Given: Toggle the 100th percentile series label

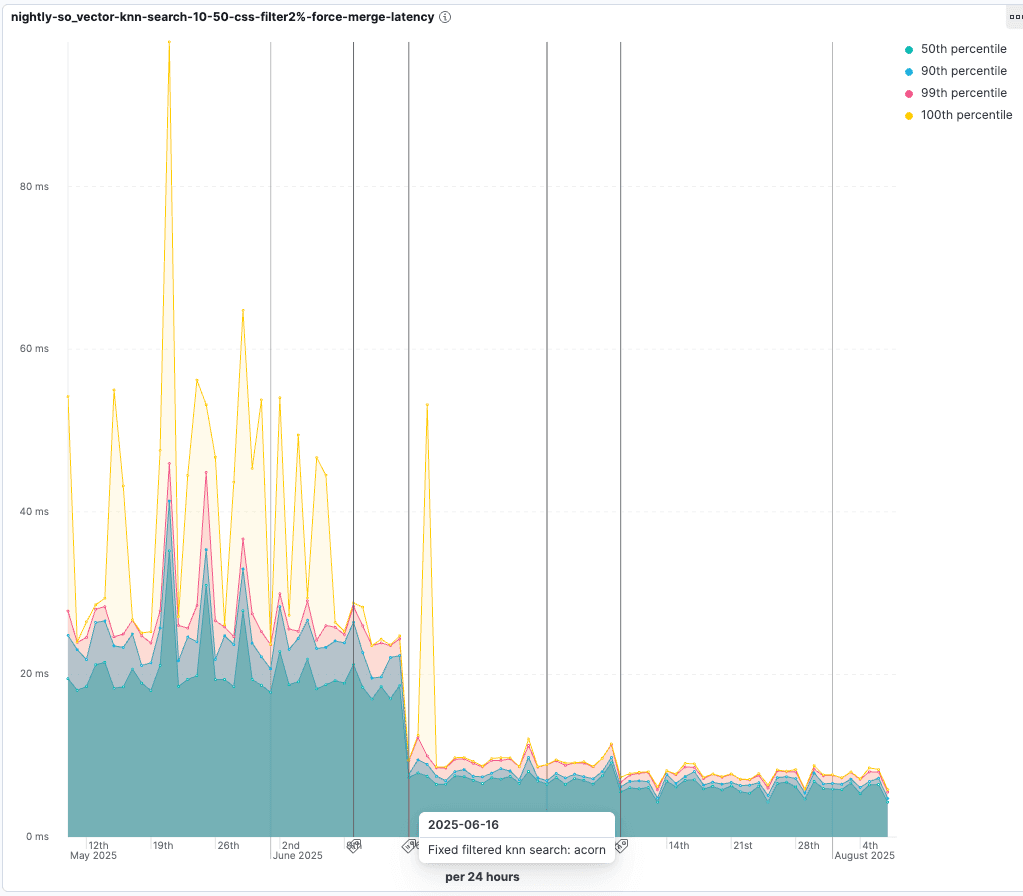Looking at the screenshot, I should coord(966,115).
